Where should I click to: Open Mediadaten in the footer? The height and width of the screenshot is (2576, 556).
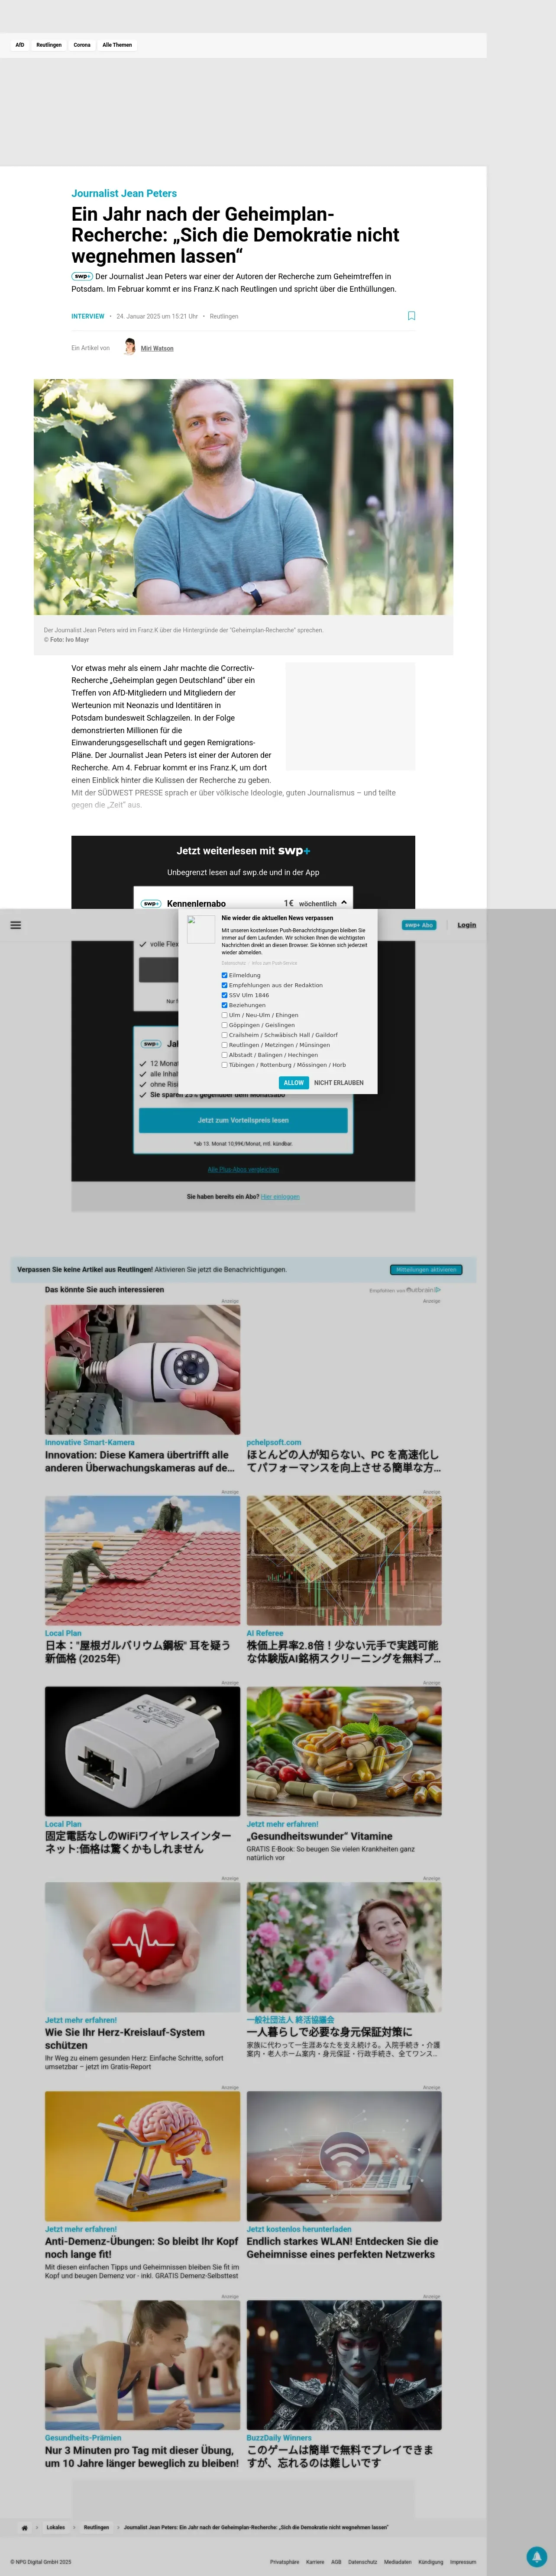[398, 2562]
